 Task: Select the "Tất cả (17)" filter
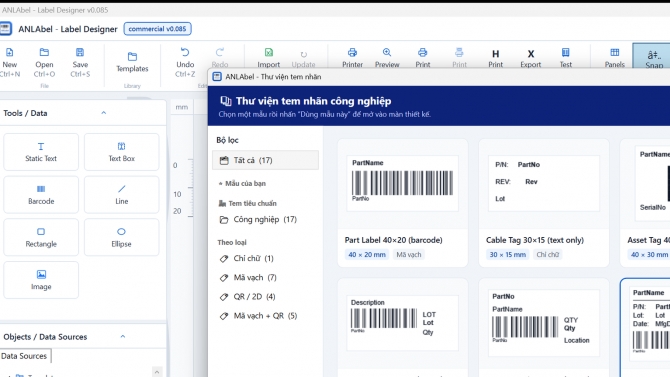click(x=265, y=160)
